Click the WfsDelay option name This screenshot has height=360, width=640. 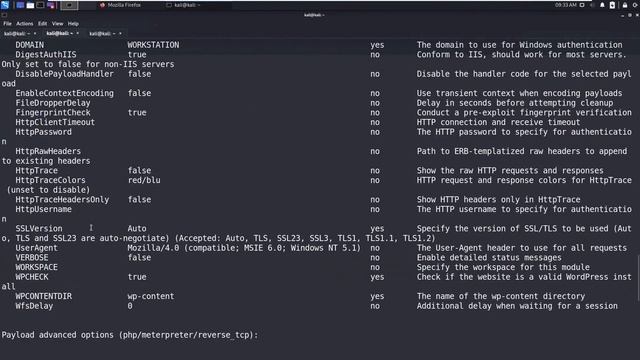point(34,306)
